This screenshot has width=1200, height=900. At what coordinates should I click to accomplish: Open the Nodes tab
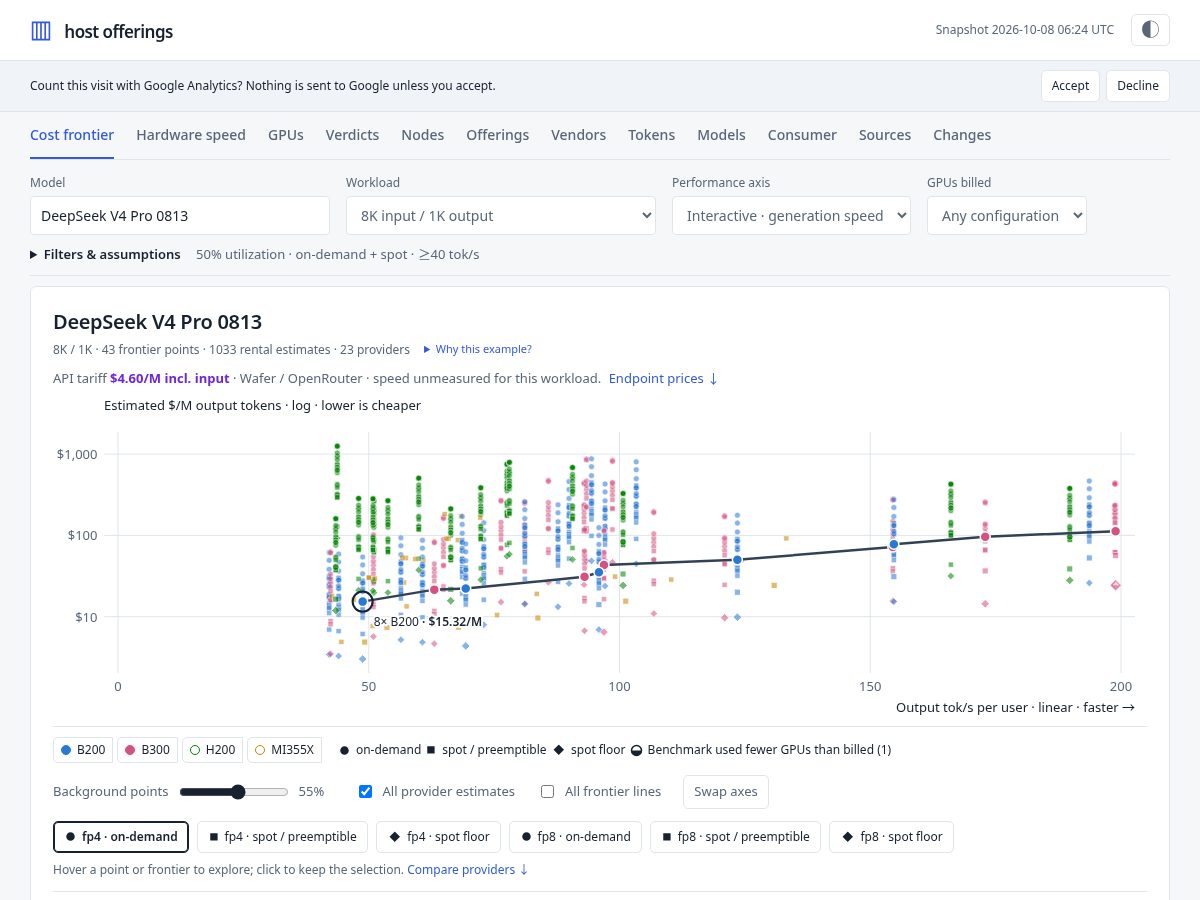point(423,135)
